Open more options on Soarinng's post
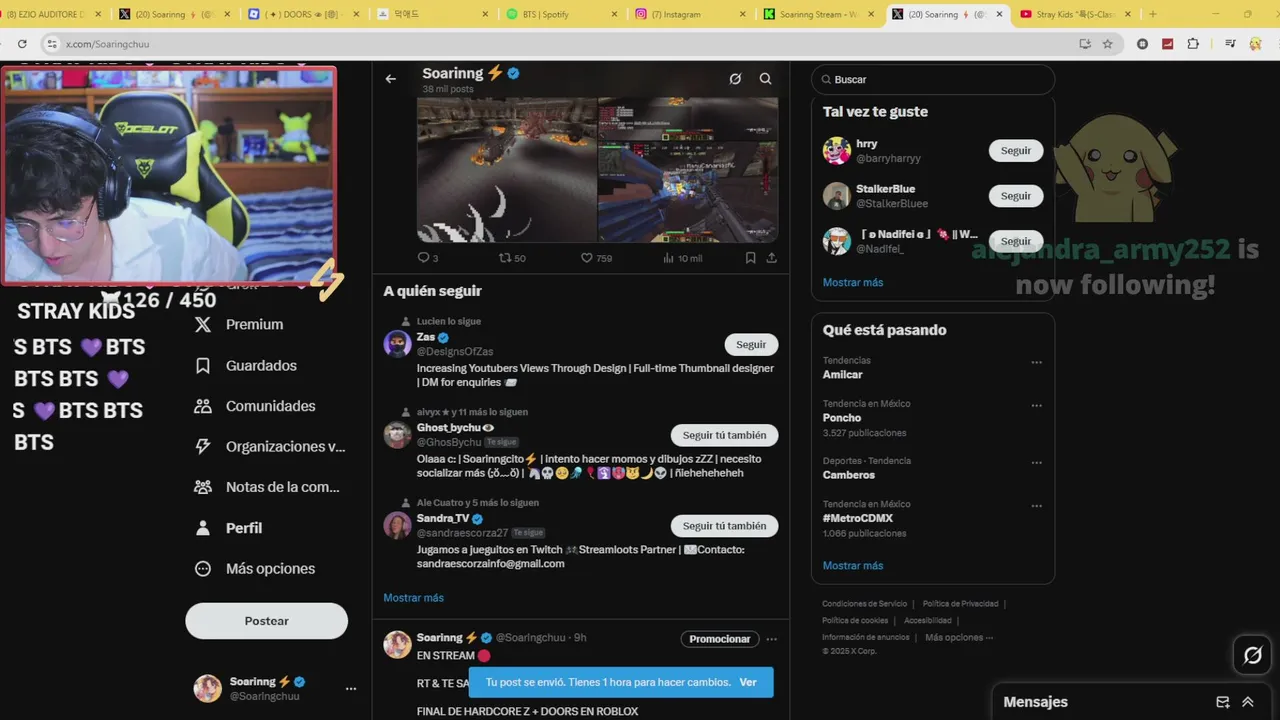The height and width of the screenshot is (720, 1280). (x=771, y=639)
